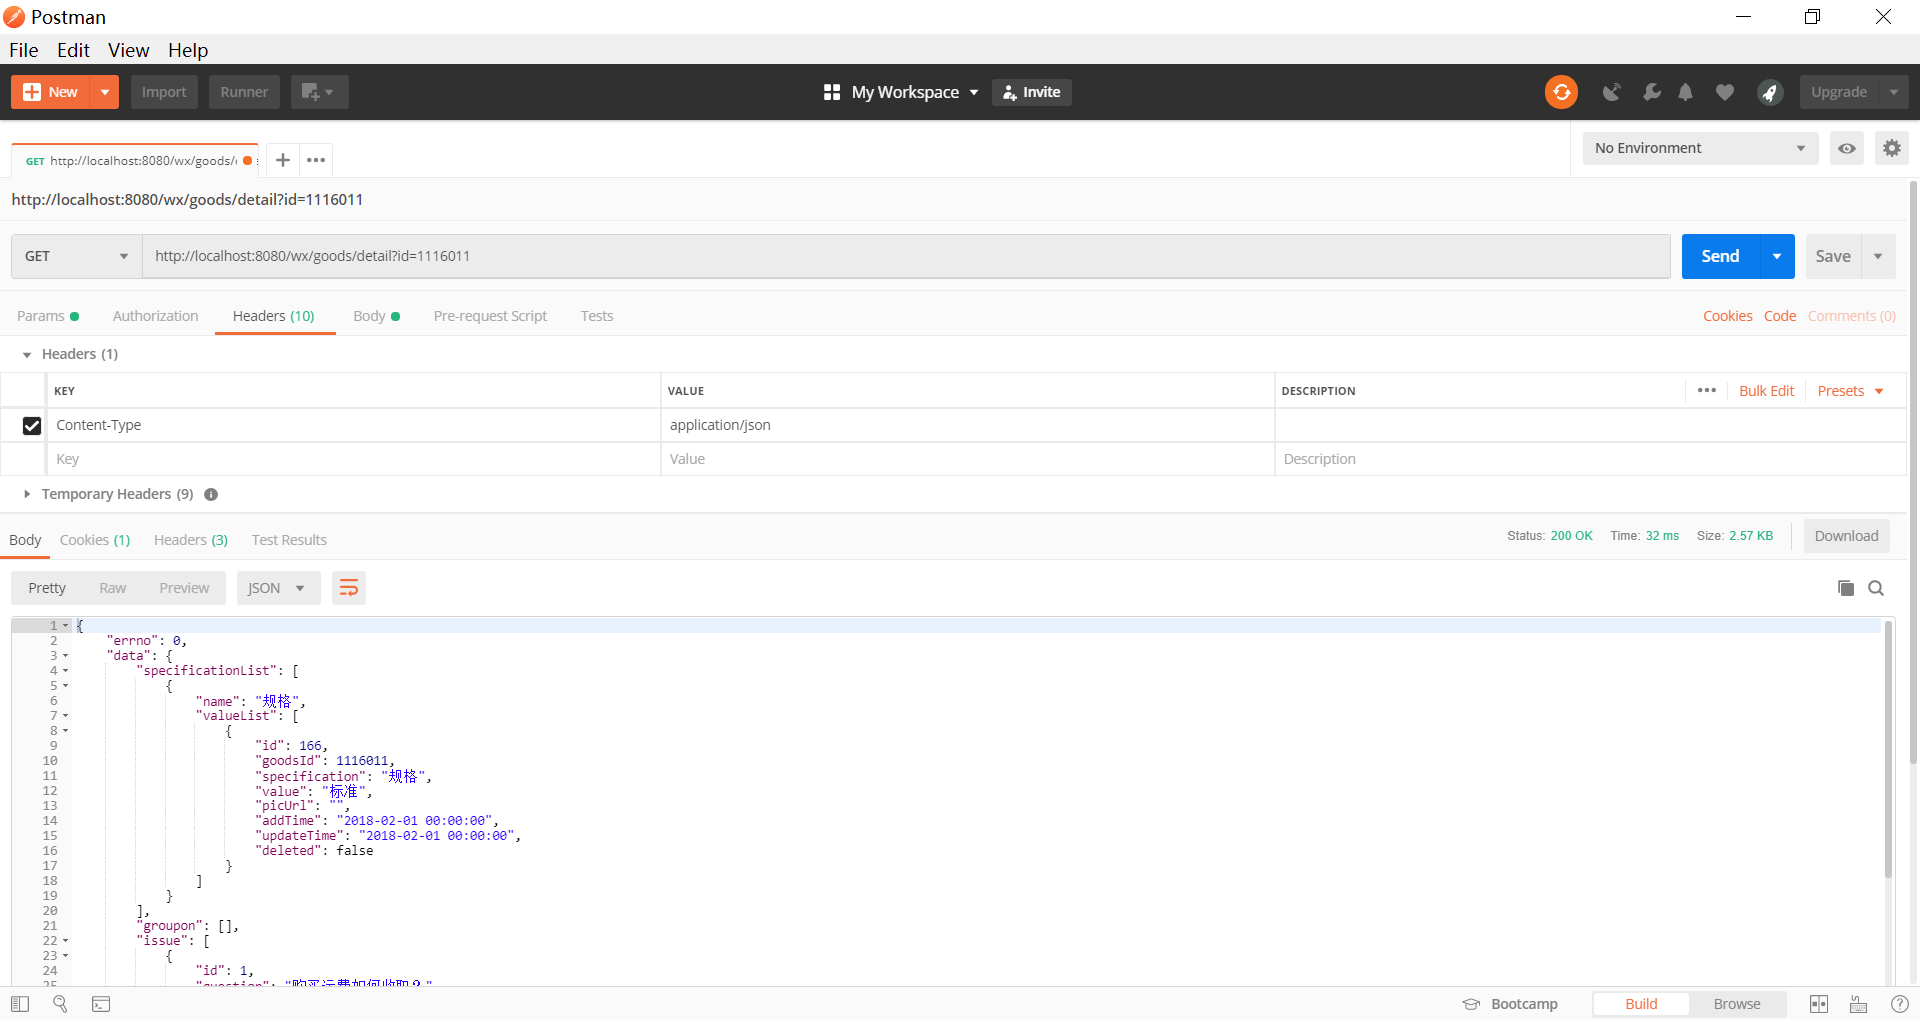This screenshot has width=1920, height=1020.
Task: Toggle line wrap in response
Action: point(348,588)
